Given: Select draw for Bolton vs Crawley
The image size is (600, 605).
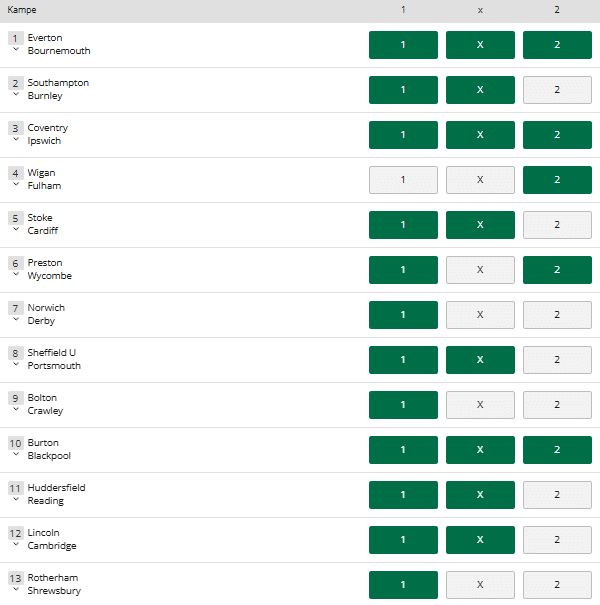Looking at the screenshot, I should pos(480,405).
